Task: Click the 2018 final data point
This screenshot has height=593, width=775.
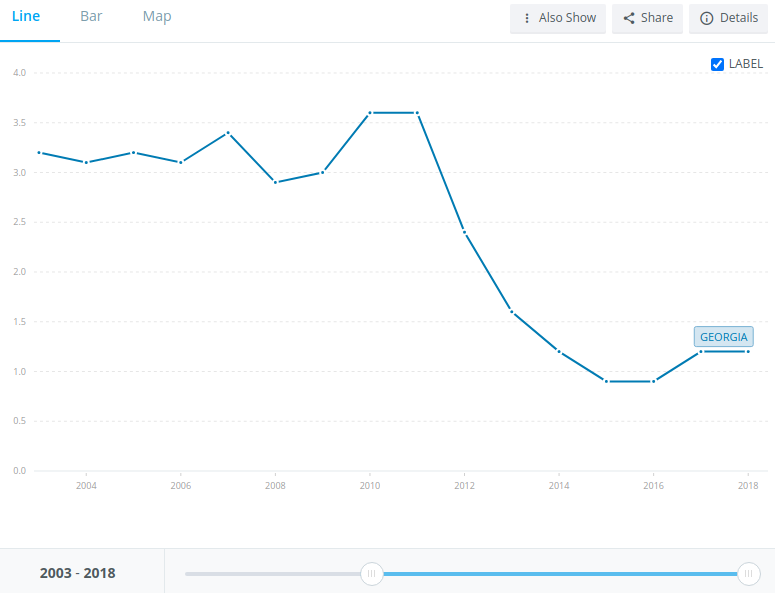Action: [747, 351]
